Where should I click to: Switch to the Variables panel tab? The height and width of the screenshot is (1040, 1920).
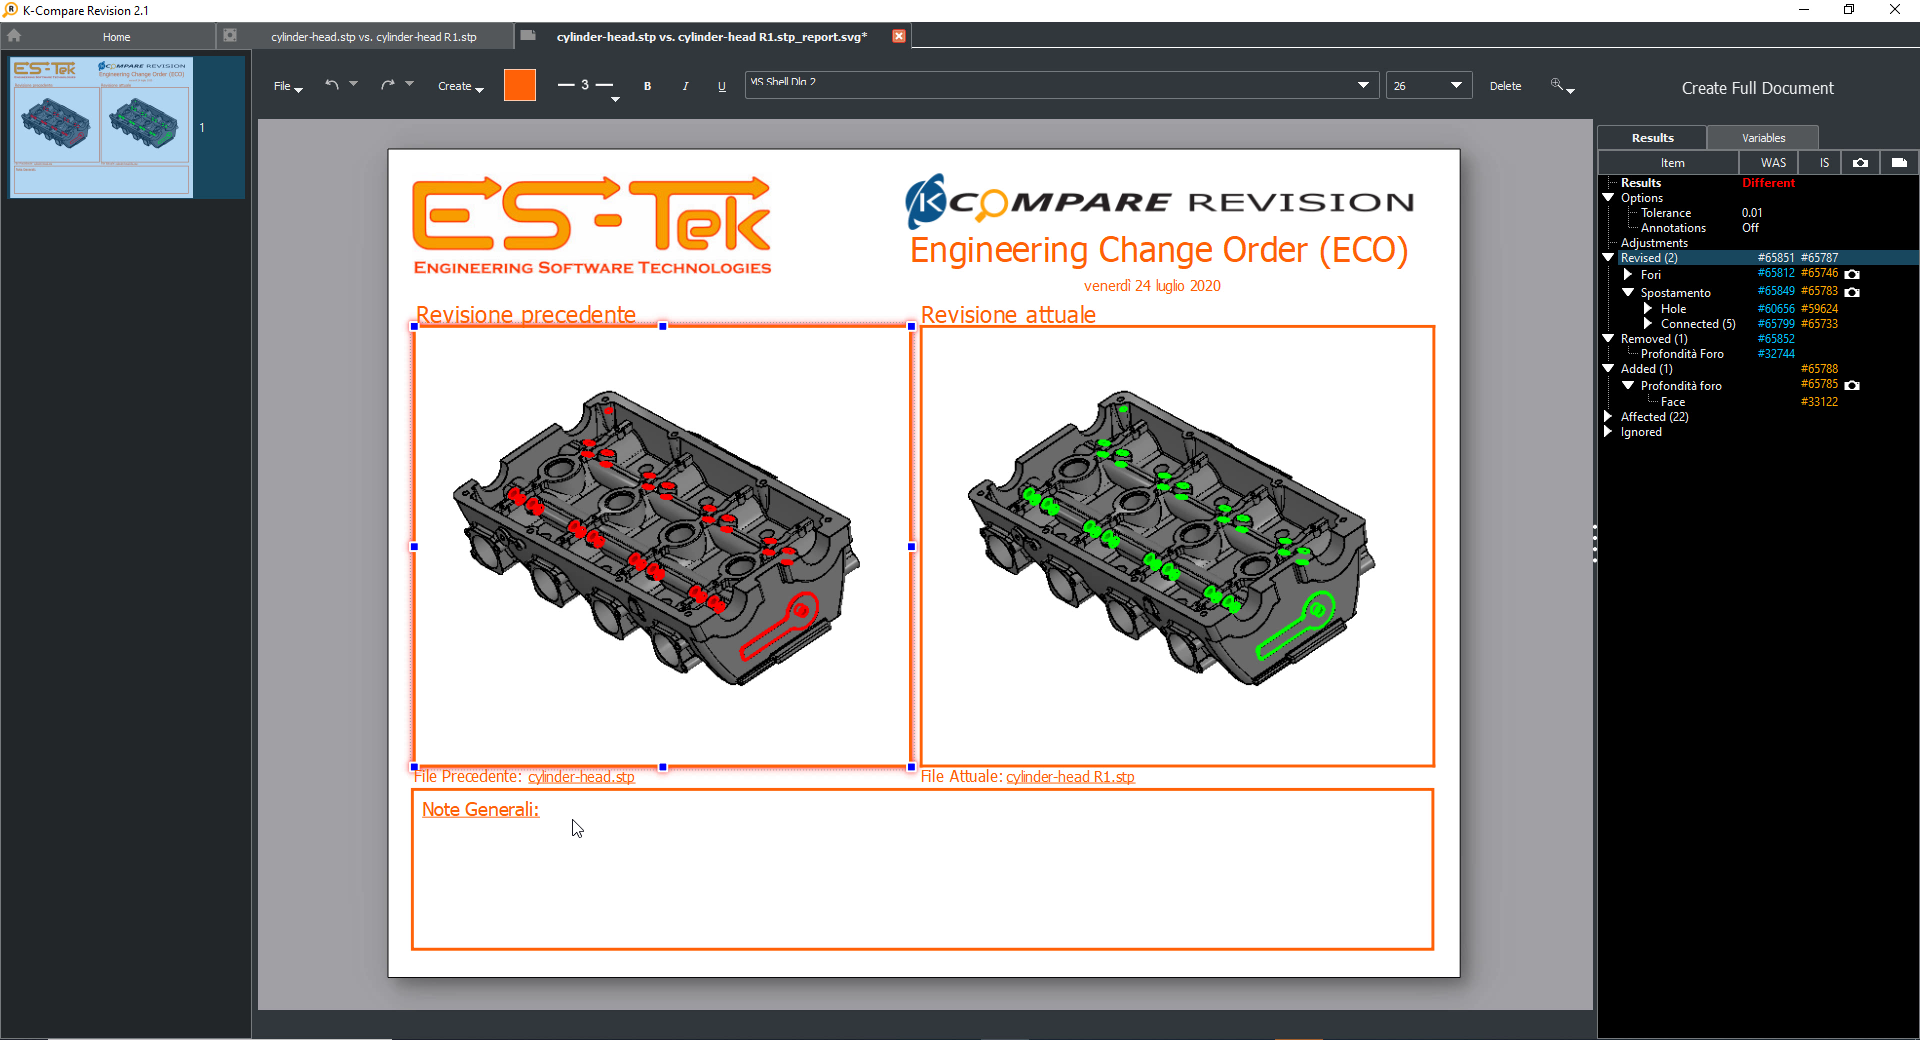tap(1763, 138)
